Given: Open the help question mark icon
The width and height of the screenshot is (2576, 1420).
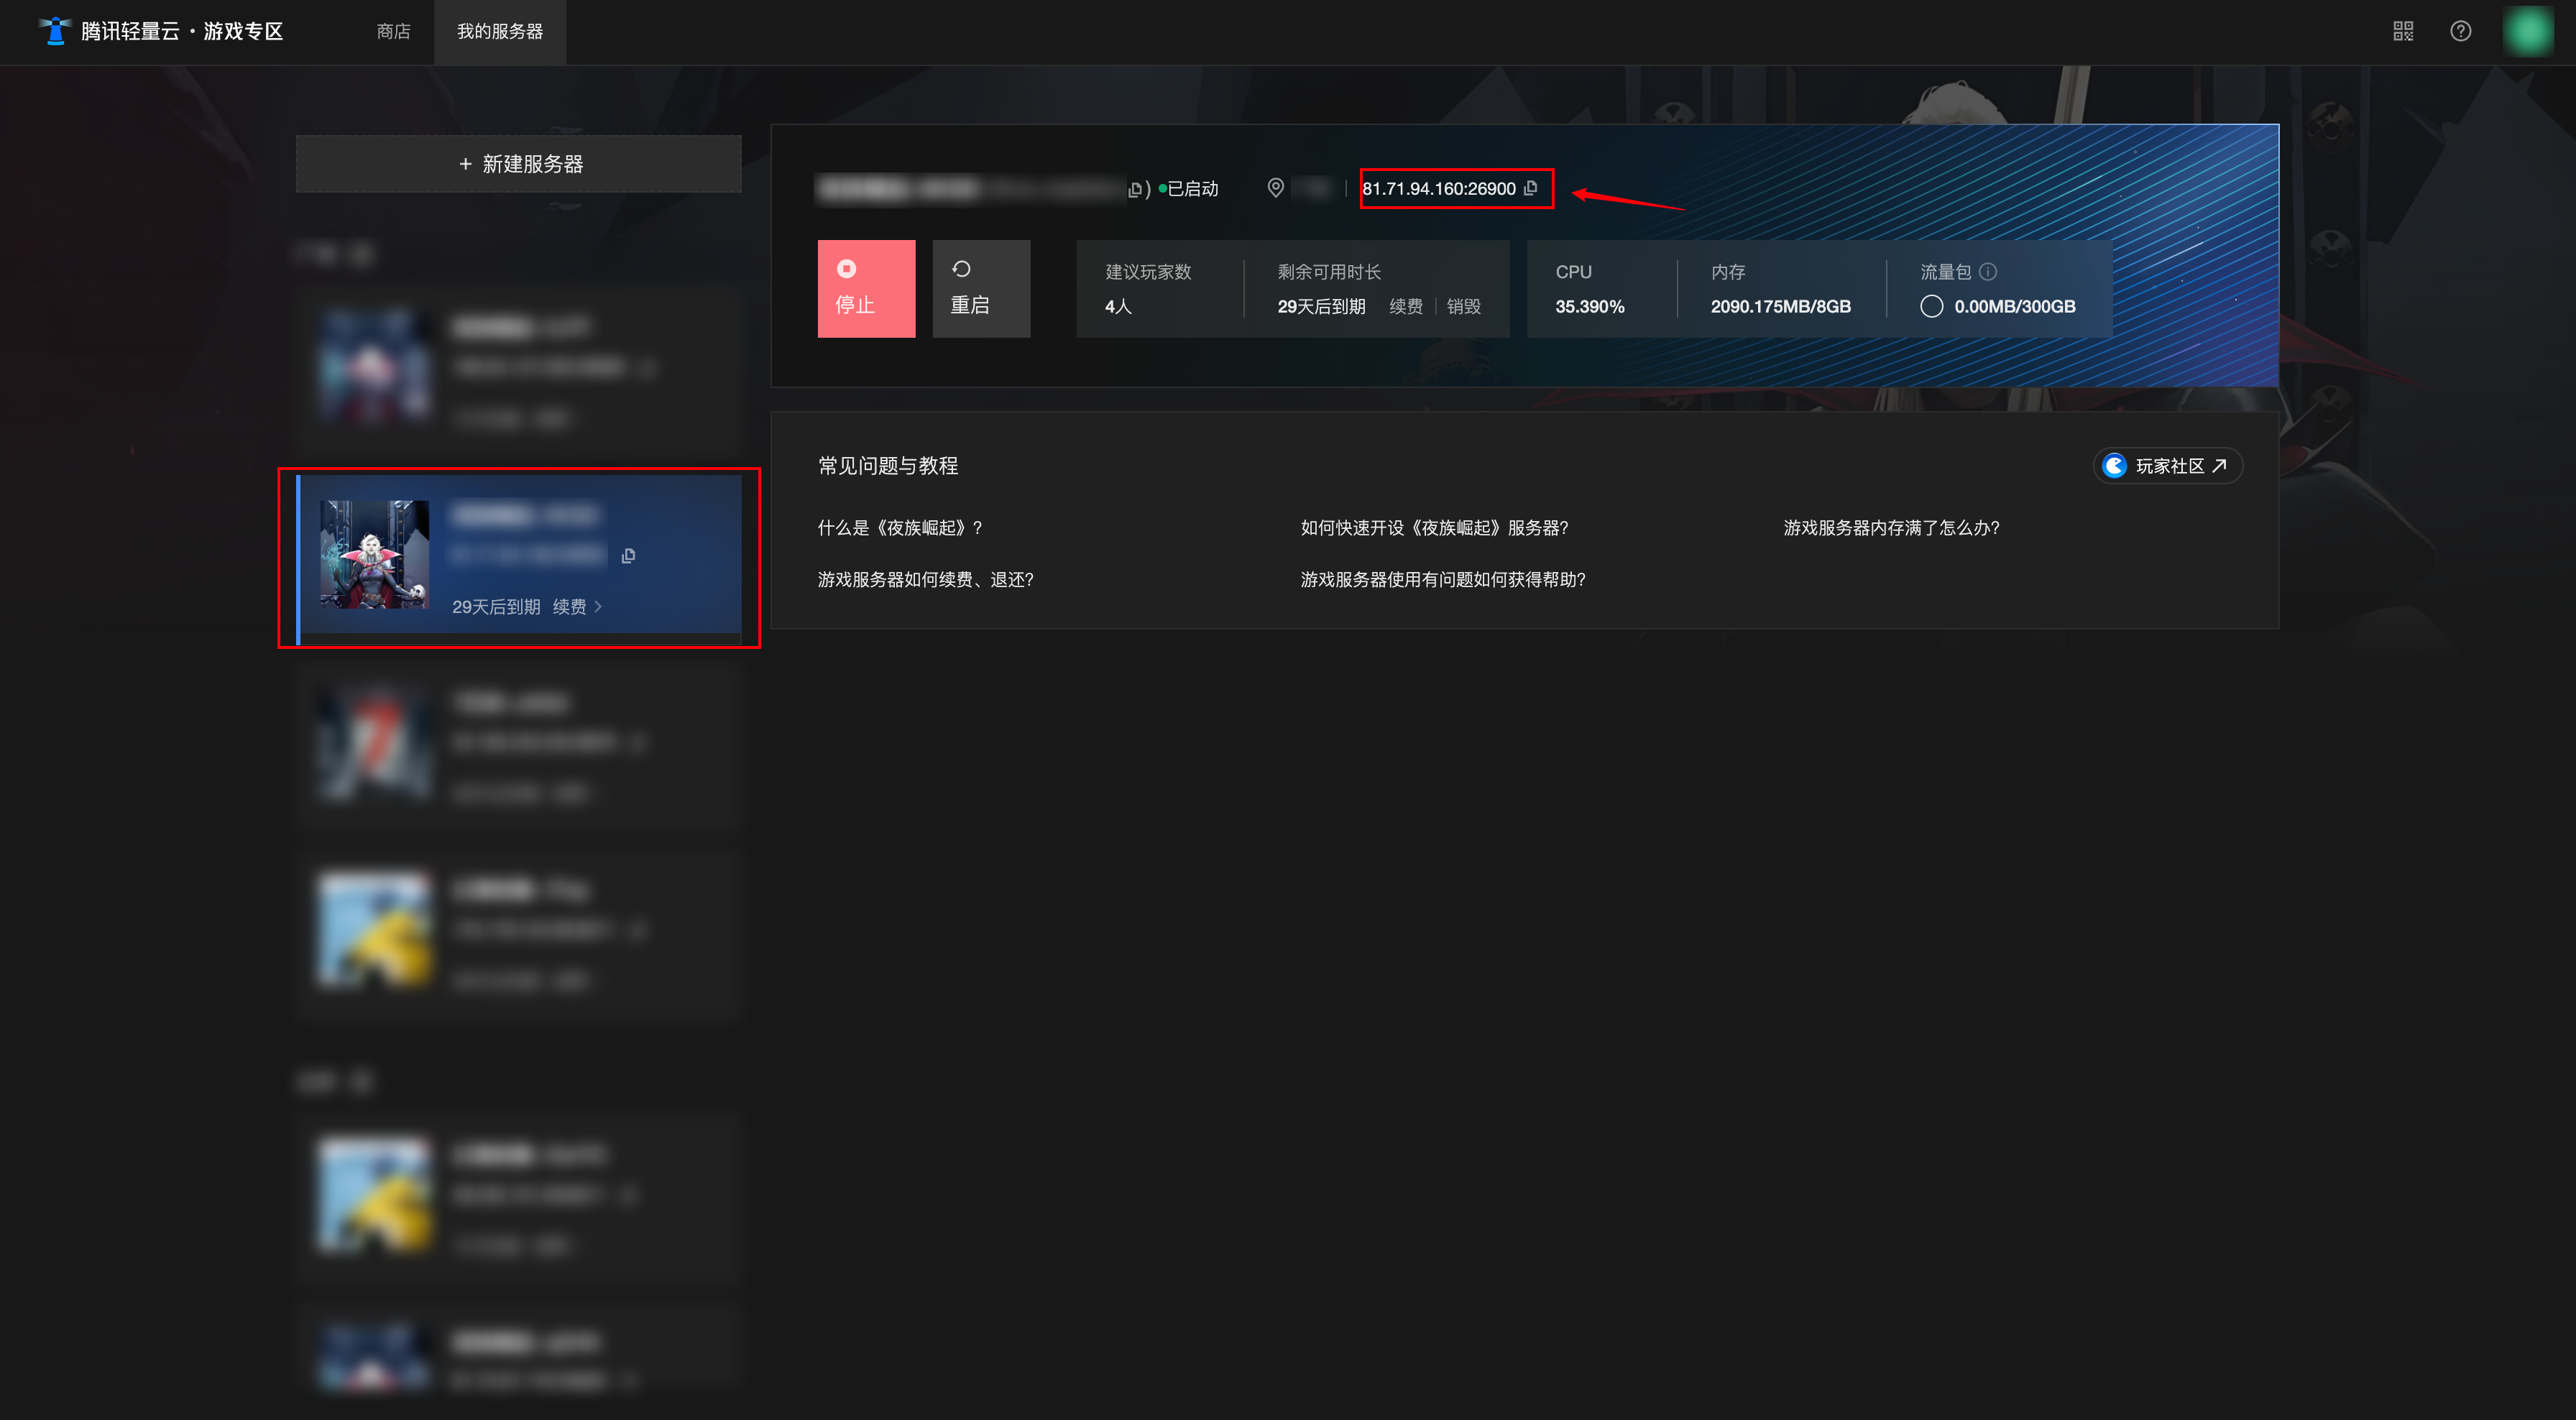Looking at the screenshot, I should [2461, 31].
